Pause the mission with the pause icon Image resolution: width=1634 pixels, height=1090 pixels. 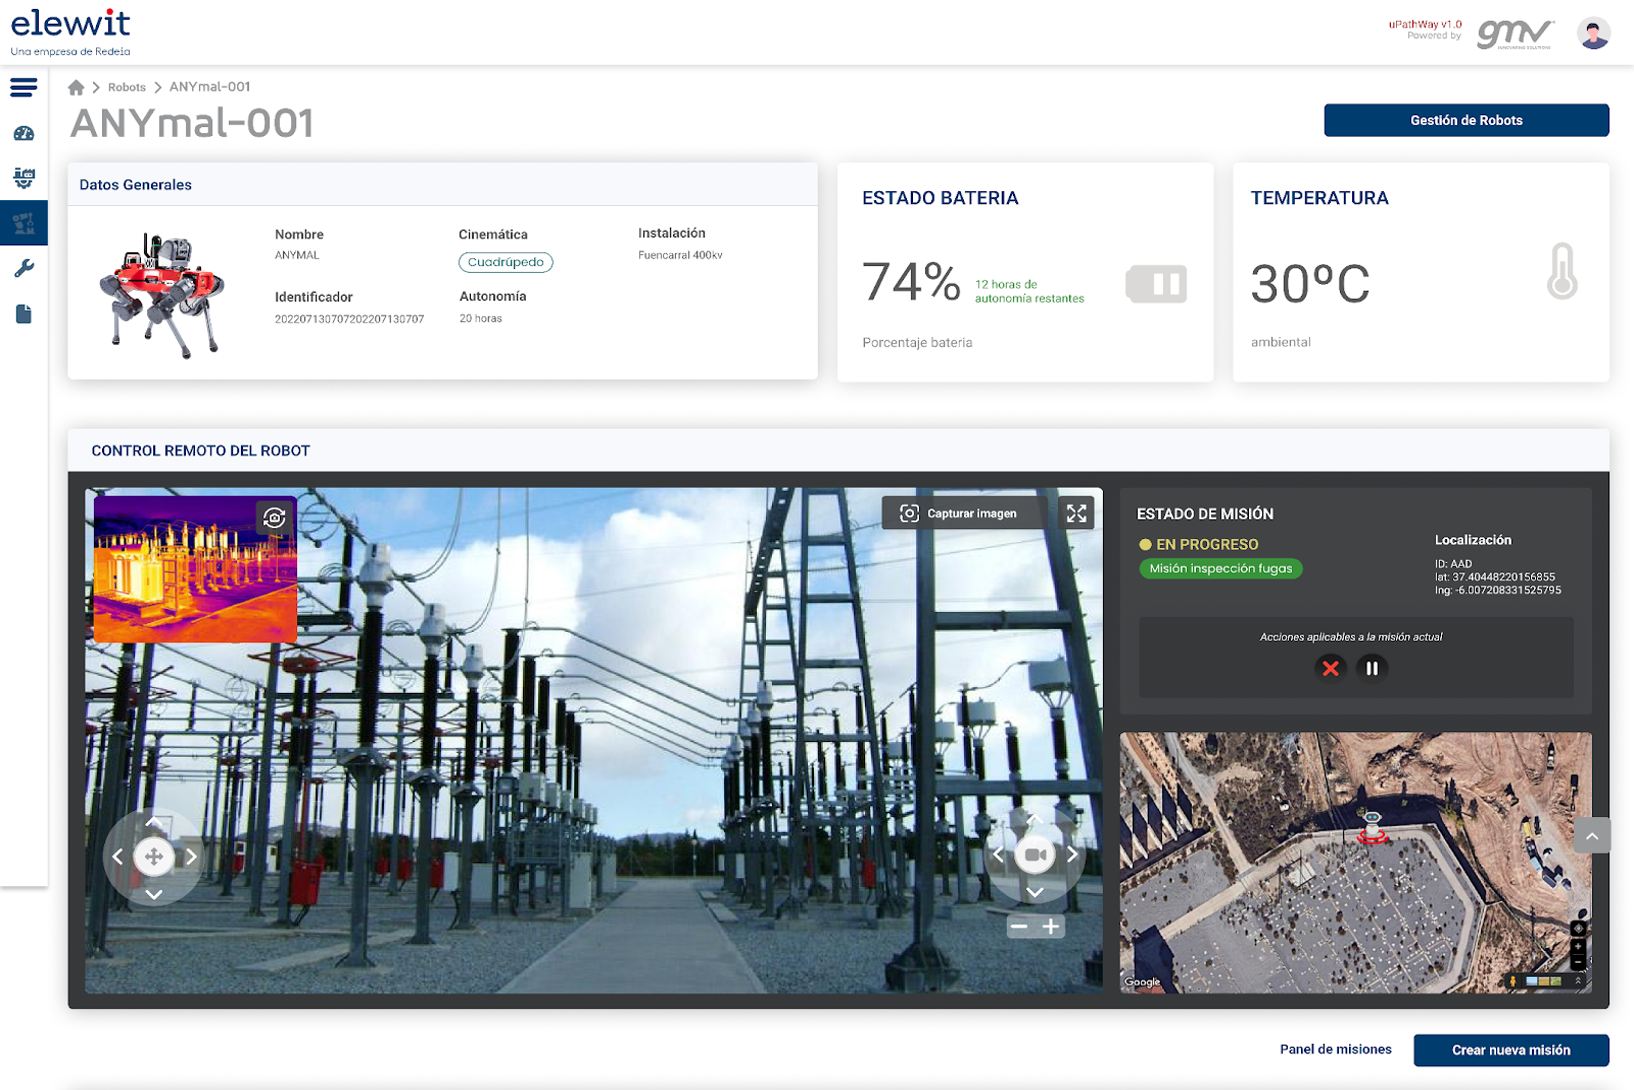(1371, 668)
